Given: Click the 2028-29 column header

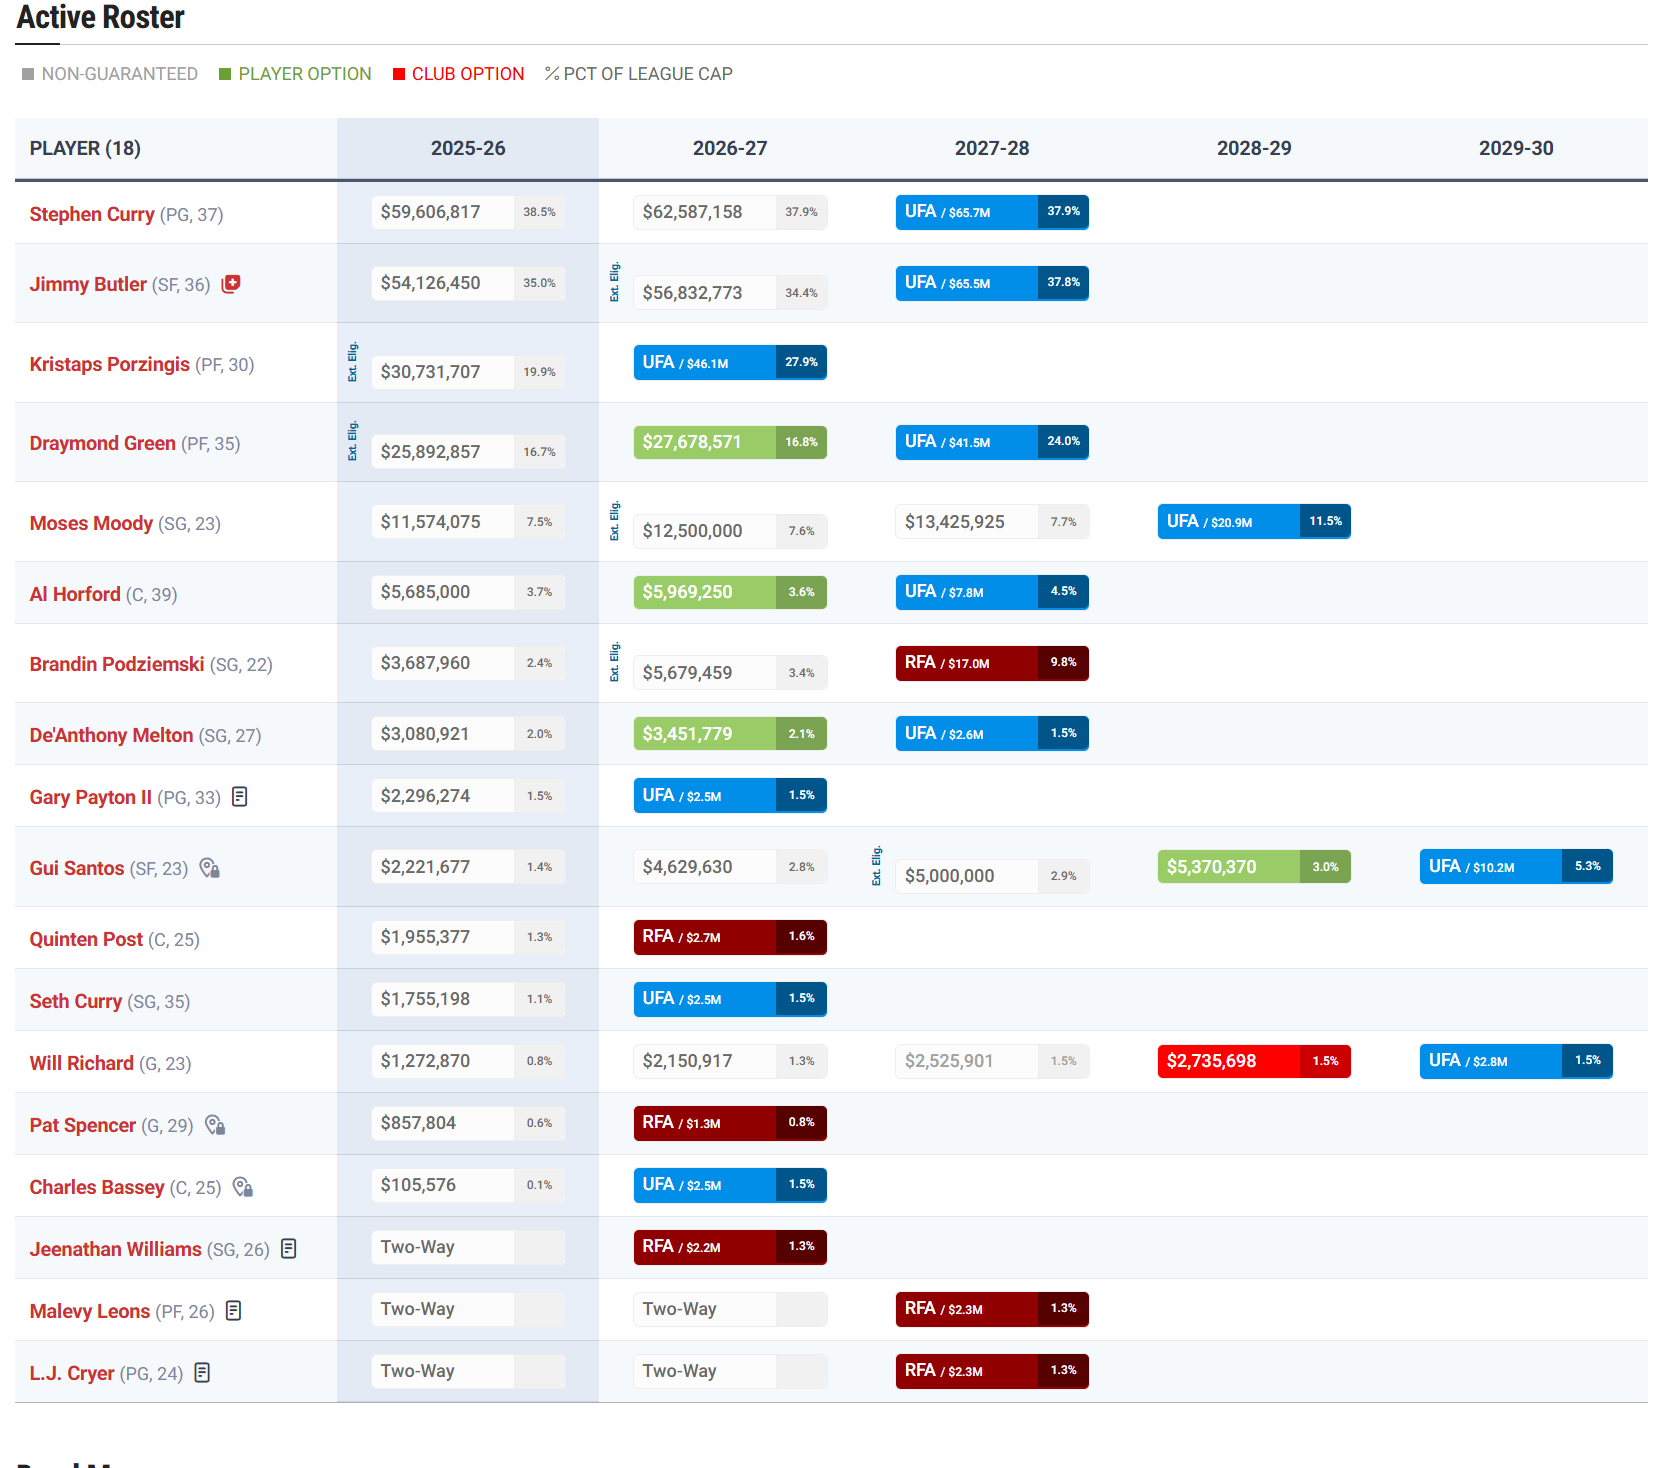Looking at the screenshot, I should tap(1254, 148).
